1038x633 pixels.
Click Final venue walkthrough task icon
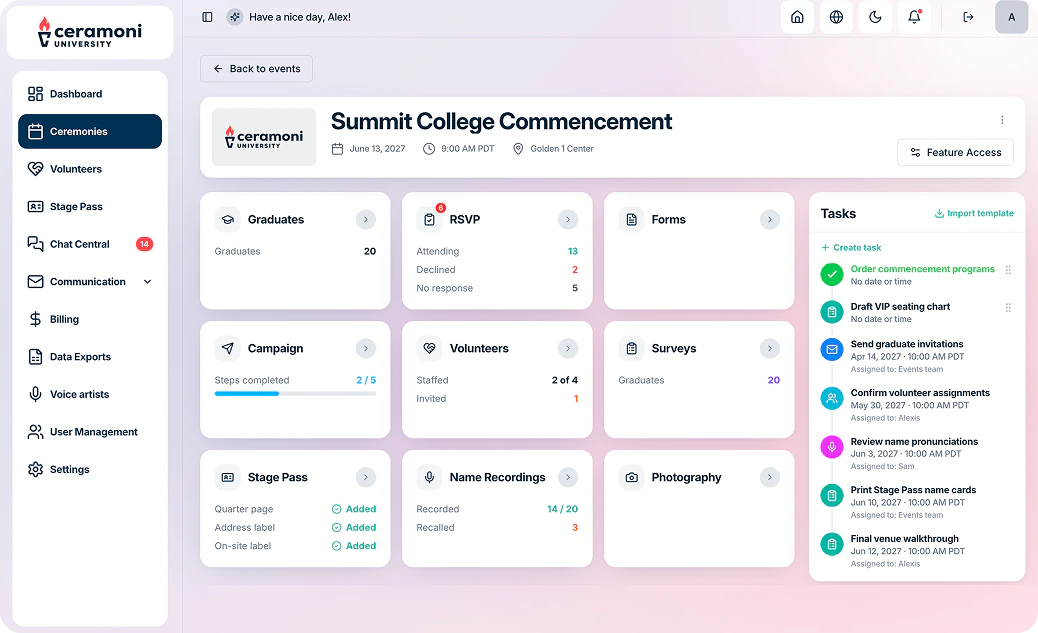pyautogui.click(x=831, y=544)
